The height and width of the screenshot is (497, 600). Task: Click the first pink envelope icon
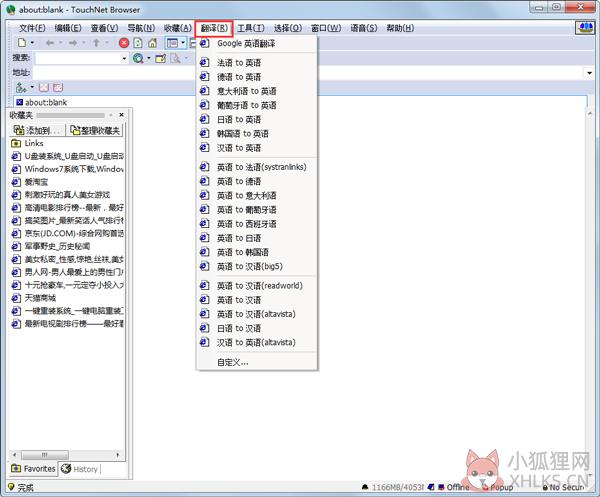click(x=44, y=88)
